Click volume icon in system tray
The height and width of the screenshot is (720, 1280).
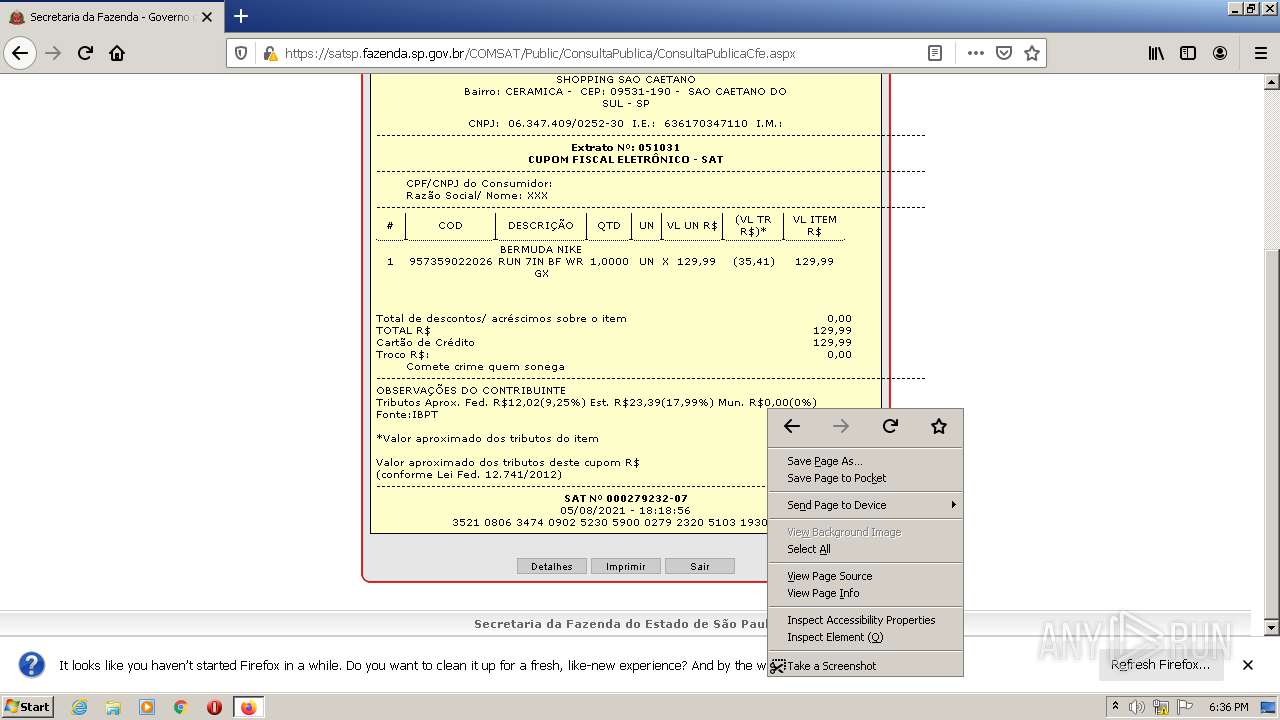point(1136,707)
